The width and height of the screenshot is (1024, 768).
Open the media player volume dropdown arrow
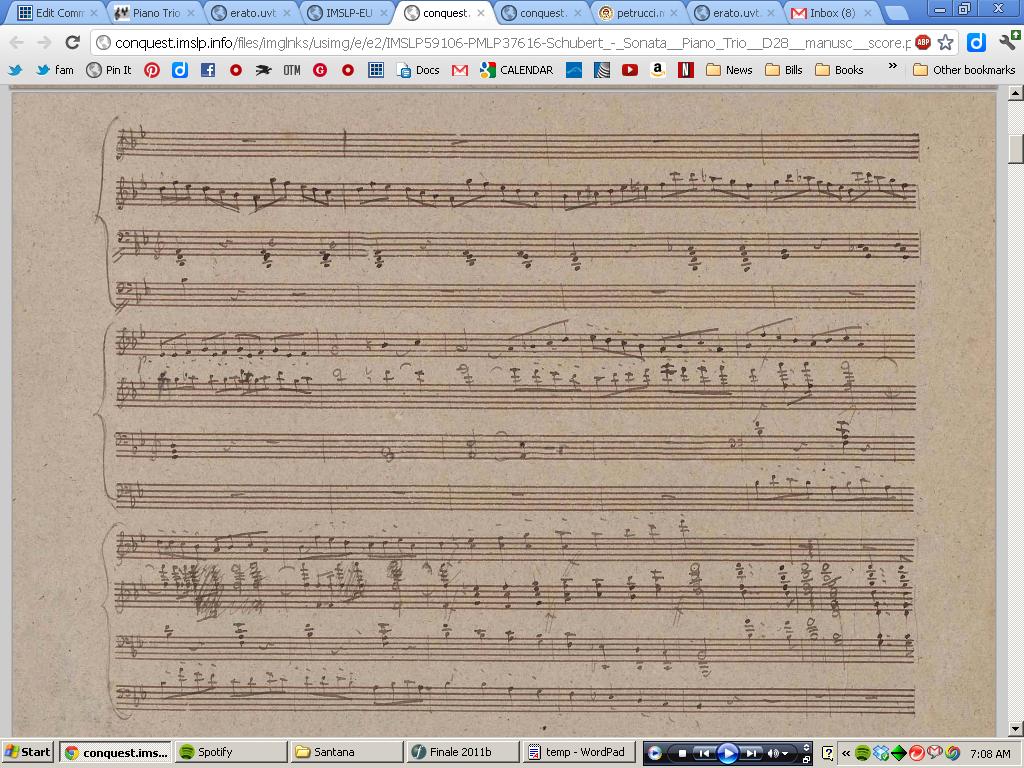pos(786,754)
